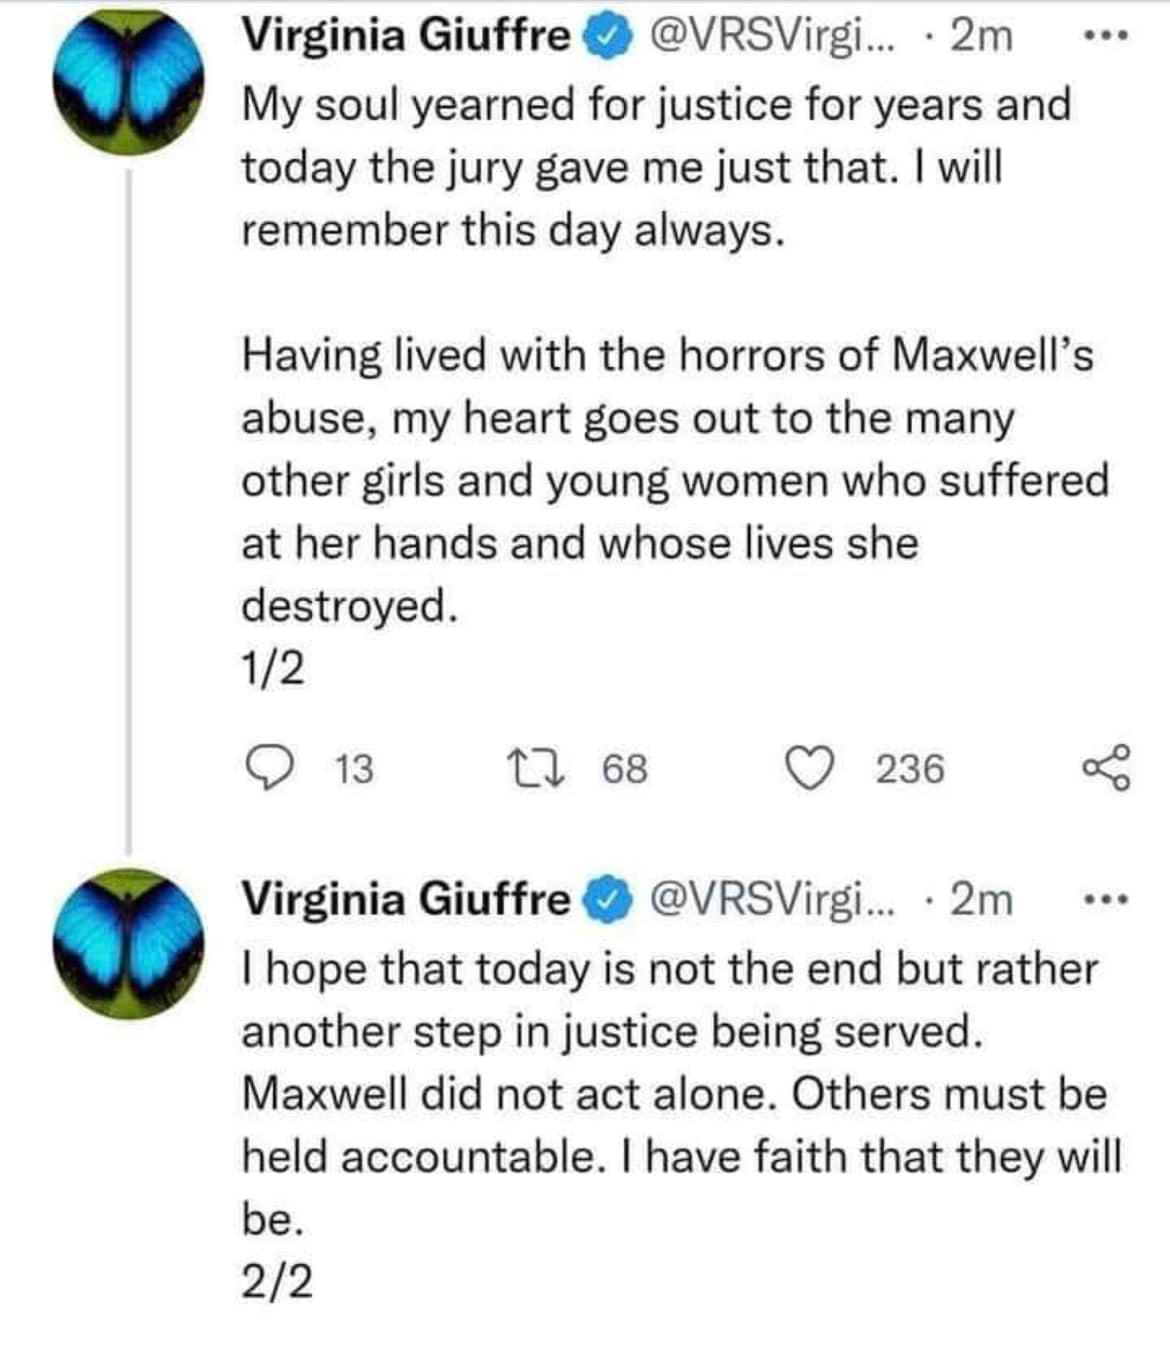Reply to the first tweet
Screen dimensions: 1170x1367
(x=266, y=768)
